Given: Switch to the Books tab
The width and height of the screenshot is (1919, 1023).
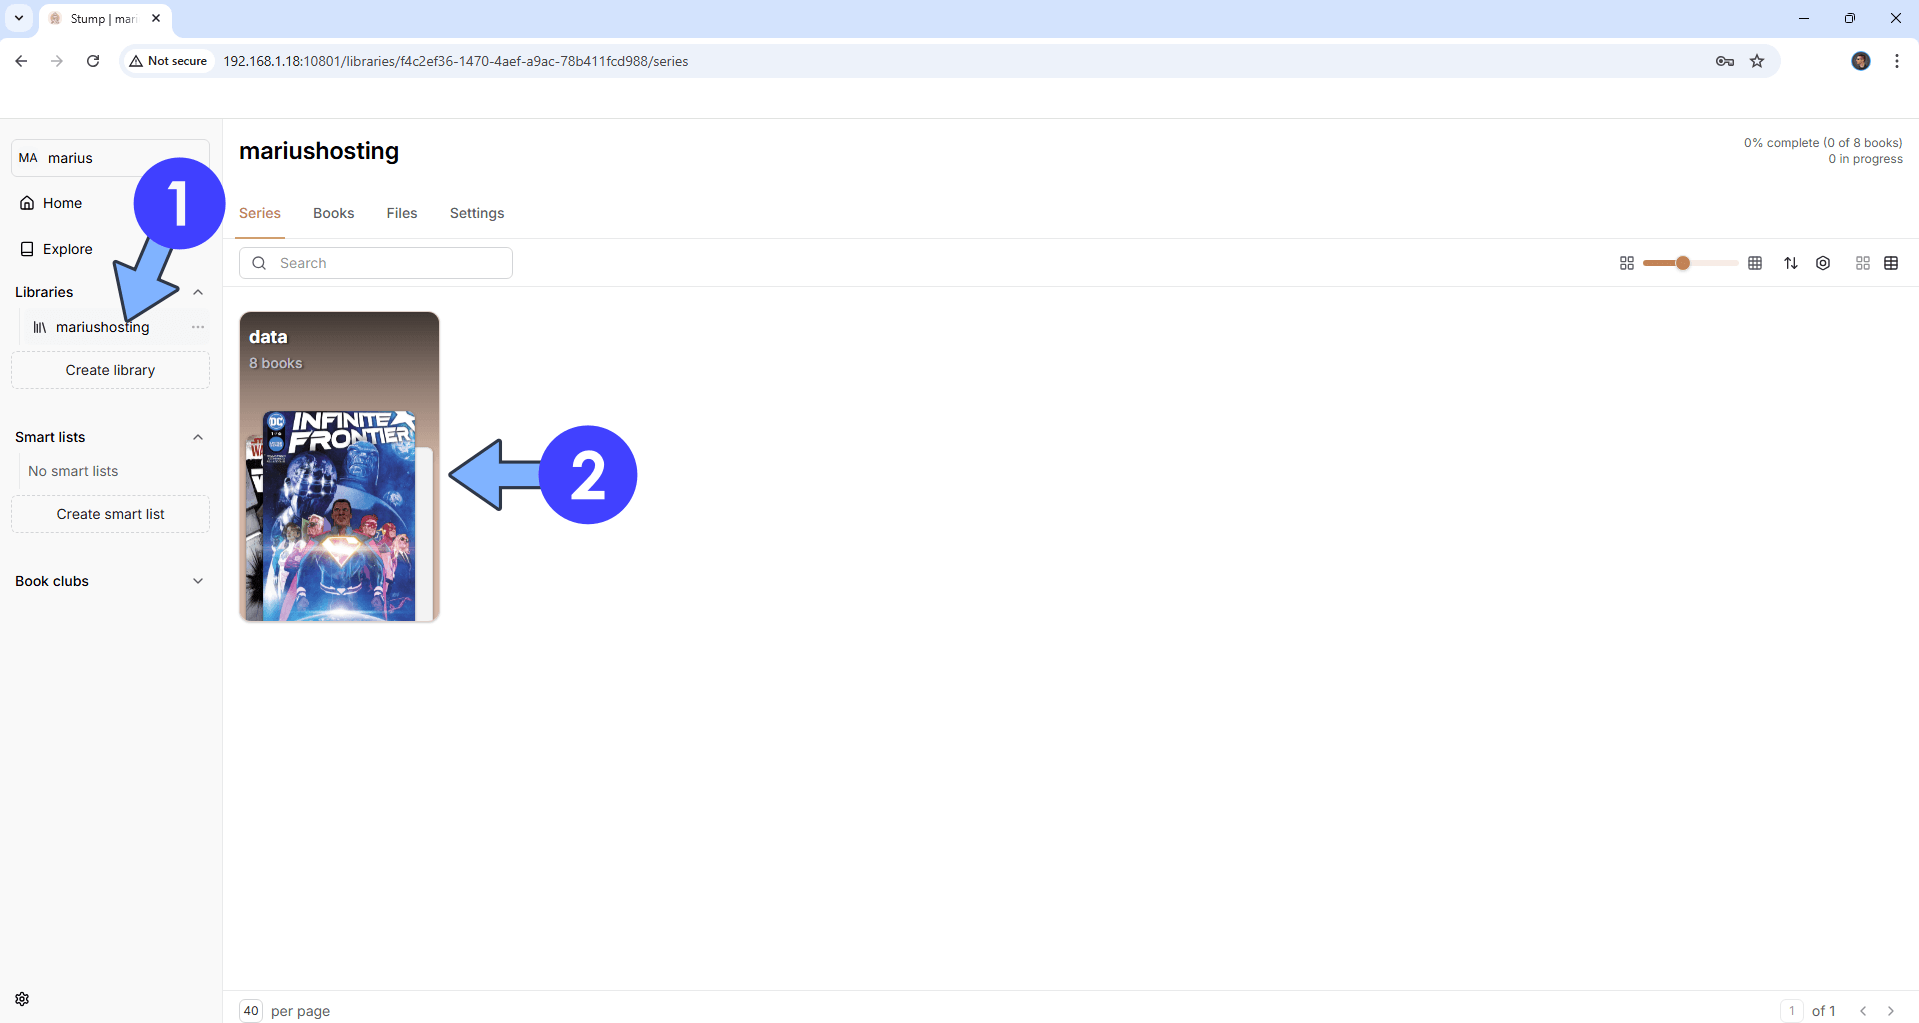Looking at the screenshot, I should click(333, 213).
